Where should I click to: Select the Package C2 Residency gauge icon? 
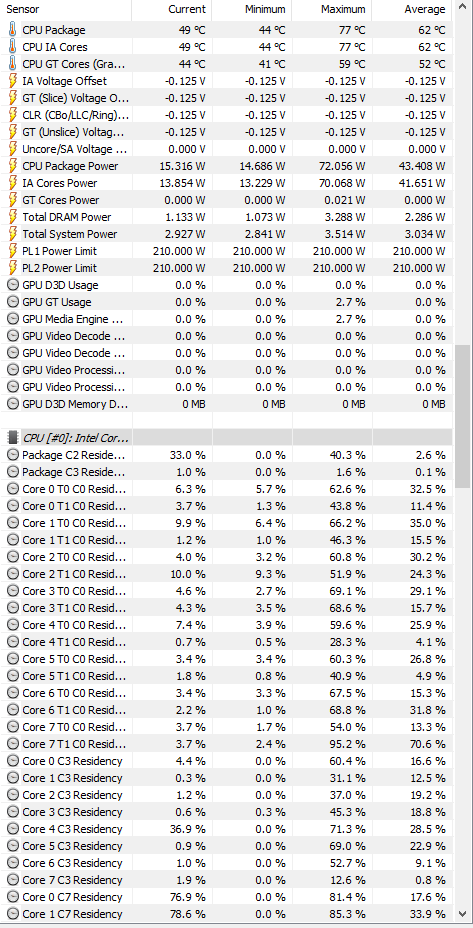click(x=12, y=455)
